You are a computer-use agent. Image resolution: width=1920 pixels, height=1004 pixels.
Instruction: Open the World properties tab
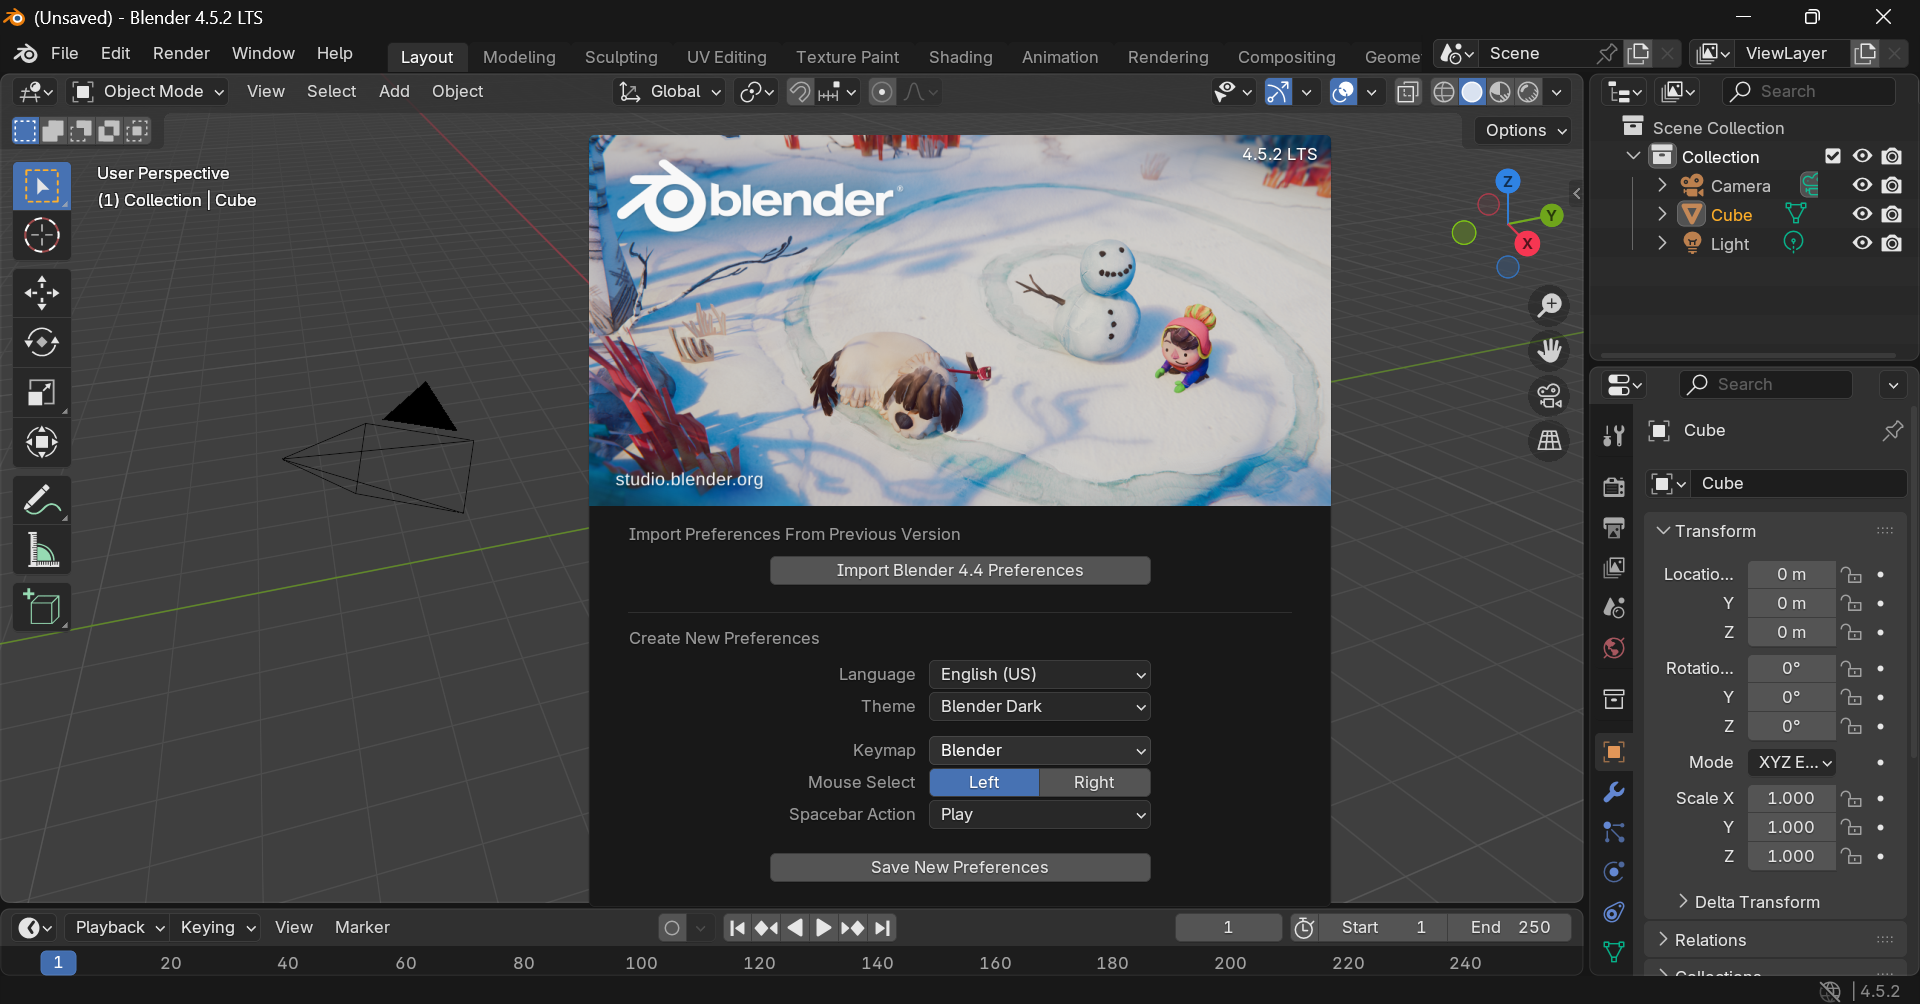tap(1613, 648)
